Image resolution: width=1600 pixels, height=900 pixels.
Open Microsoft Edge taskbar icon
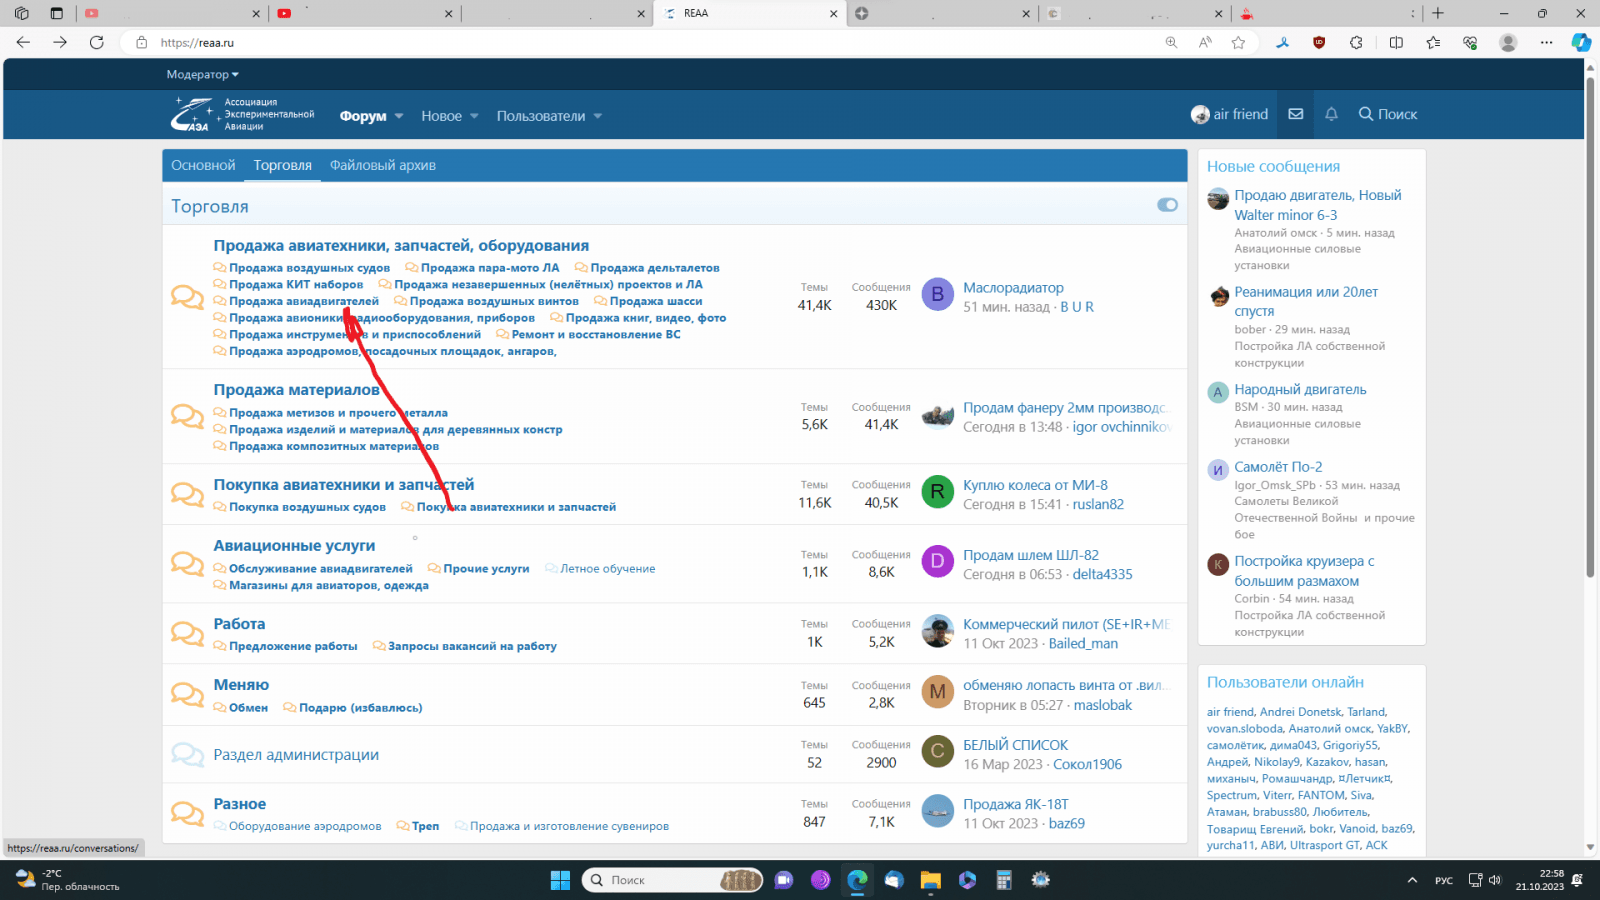(857, 880)
